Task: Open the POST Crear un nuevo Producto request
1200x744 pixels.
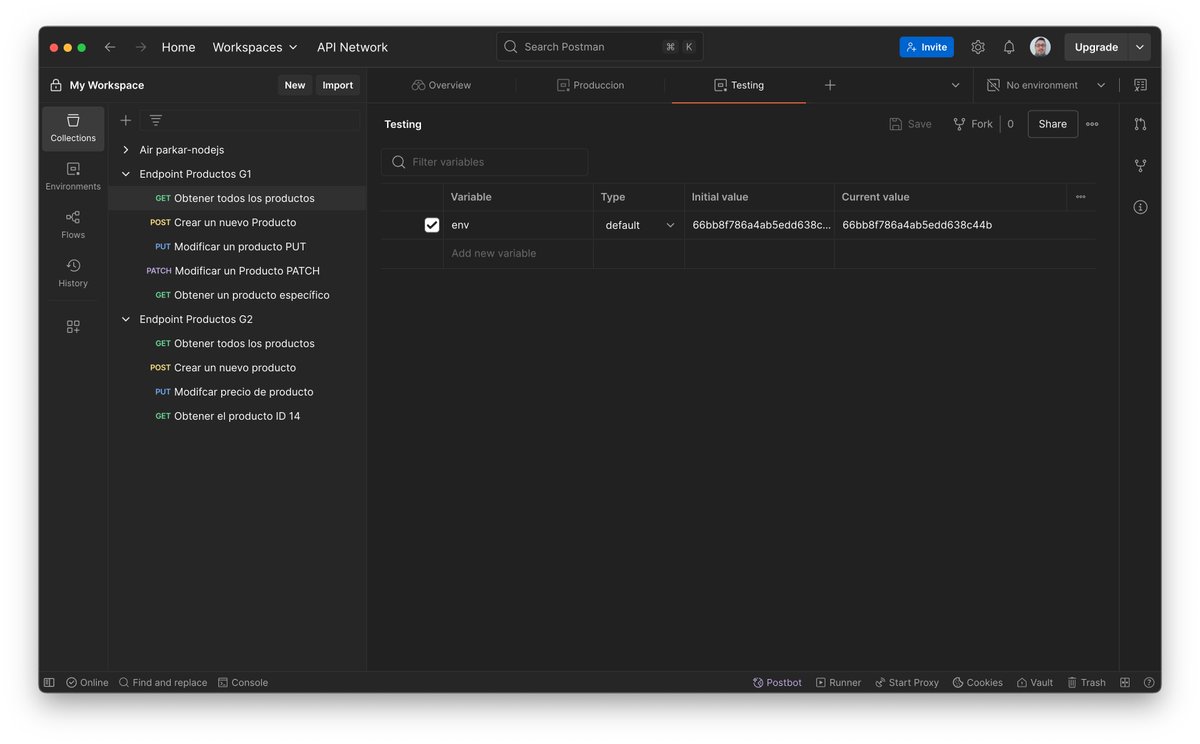Action: pos(237,222)
